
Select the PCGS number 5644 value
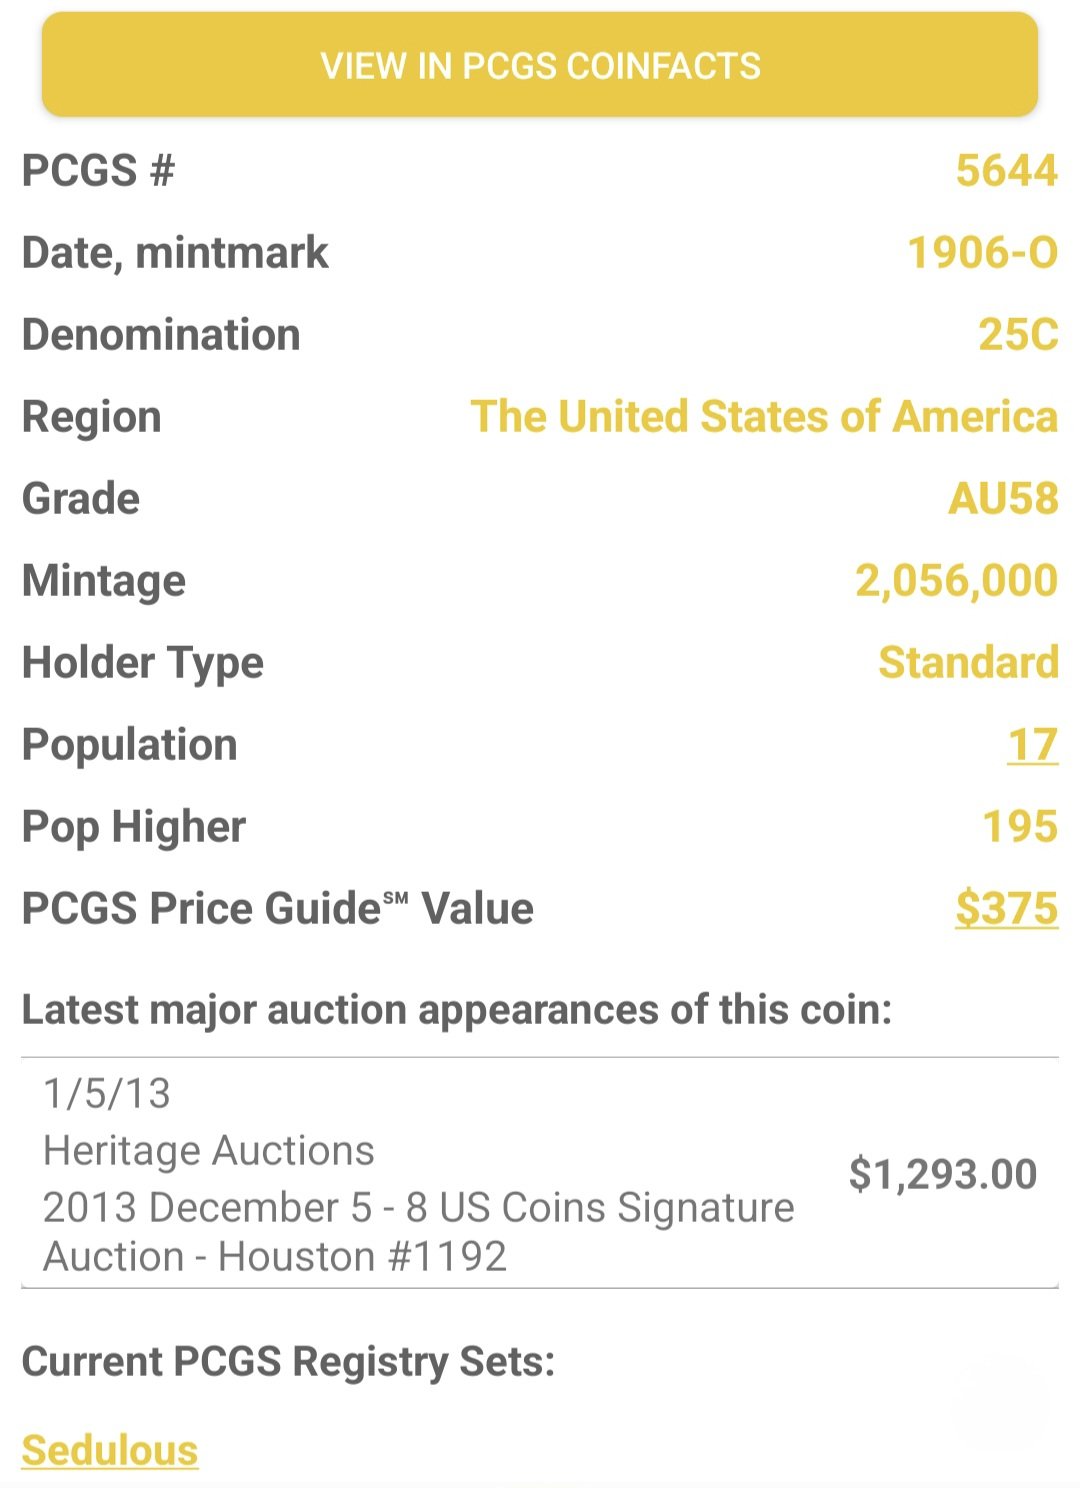tap(1006, 171)
